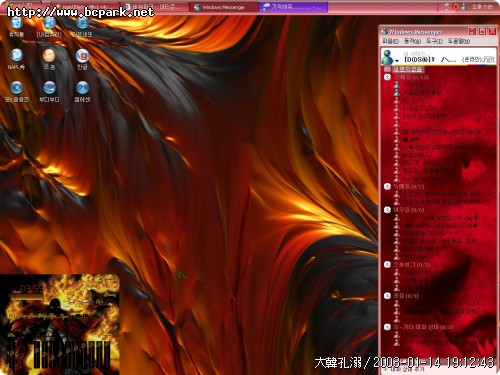Screen dimensions: 500x375
Task: Collapse the contact group showing (0/6)
Action: point(387,210)
